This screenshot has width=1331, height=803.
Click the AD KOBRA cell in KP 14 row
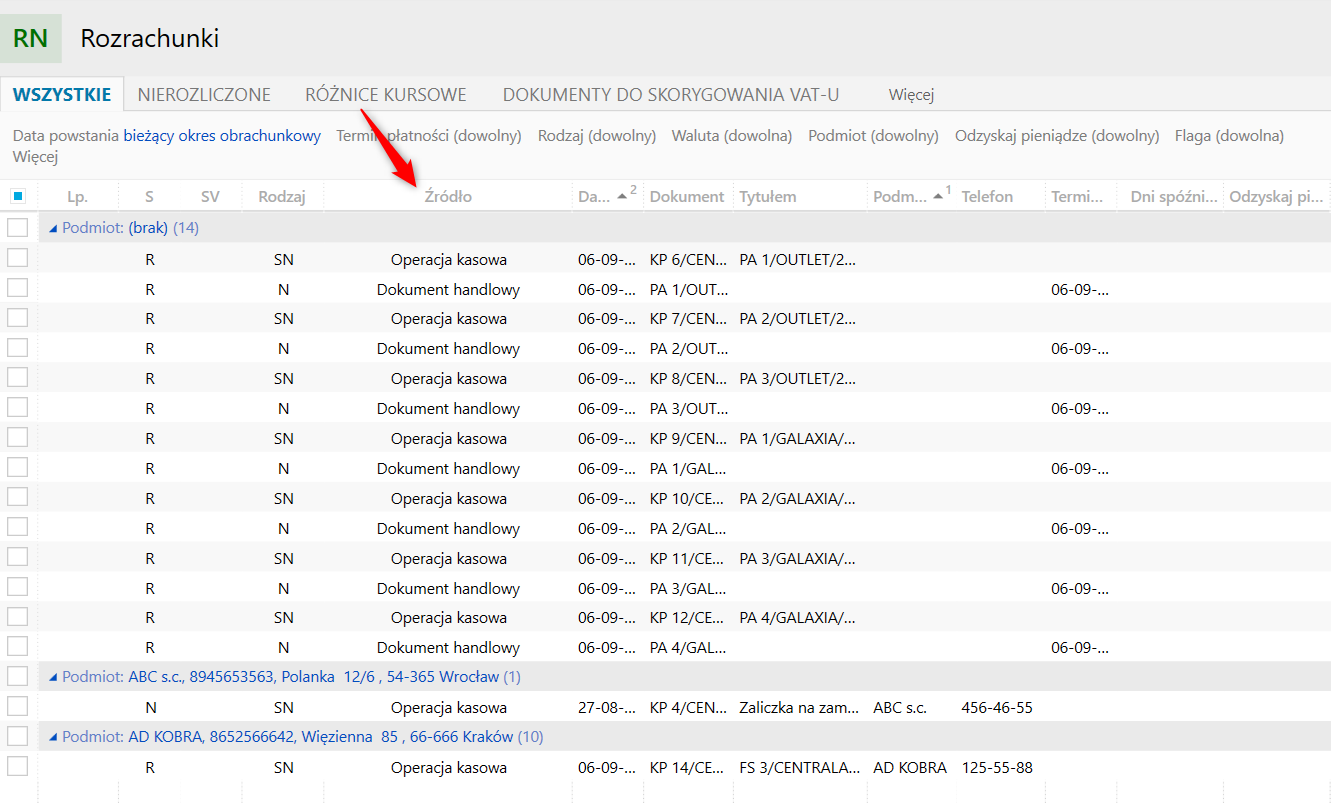coord(910,768)
